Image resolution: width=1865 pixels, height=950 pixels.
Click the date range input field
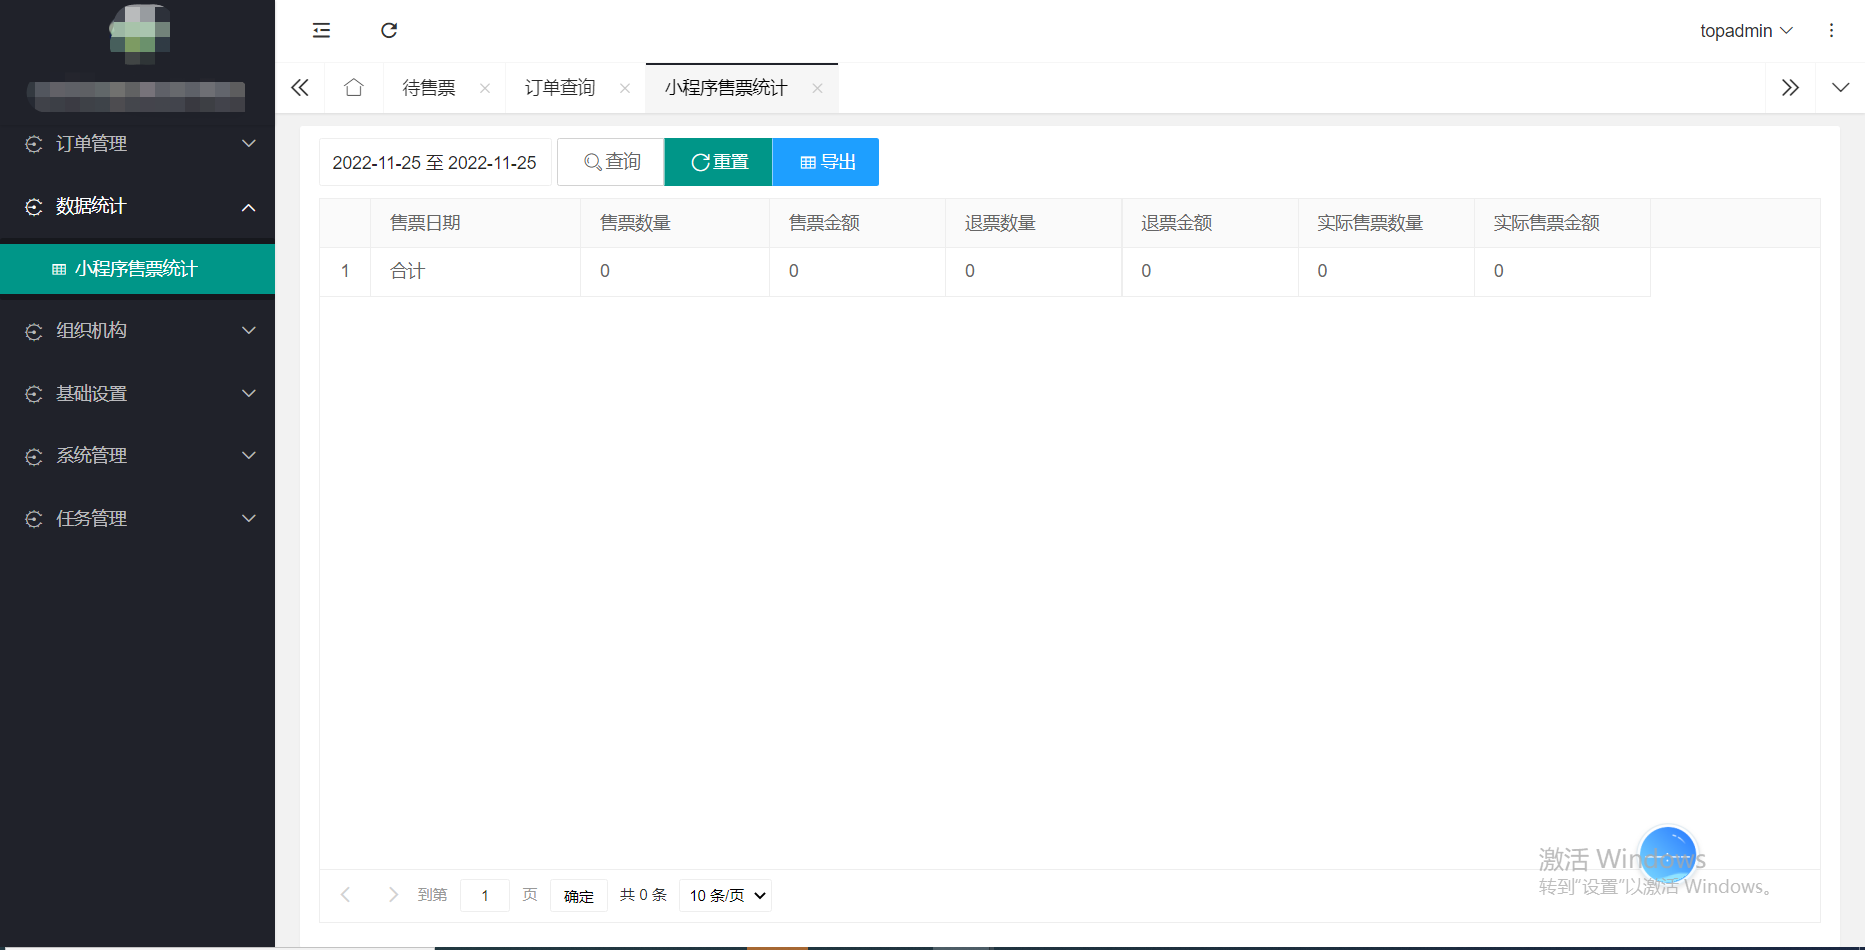[x=435, y=163]
